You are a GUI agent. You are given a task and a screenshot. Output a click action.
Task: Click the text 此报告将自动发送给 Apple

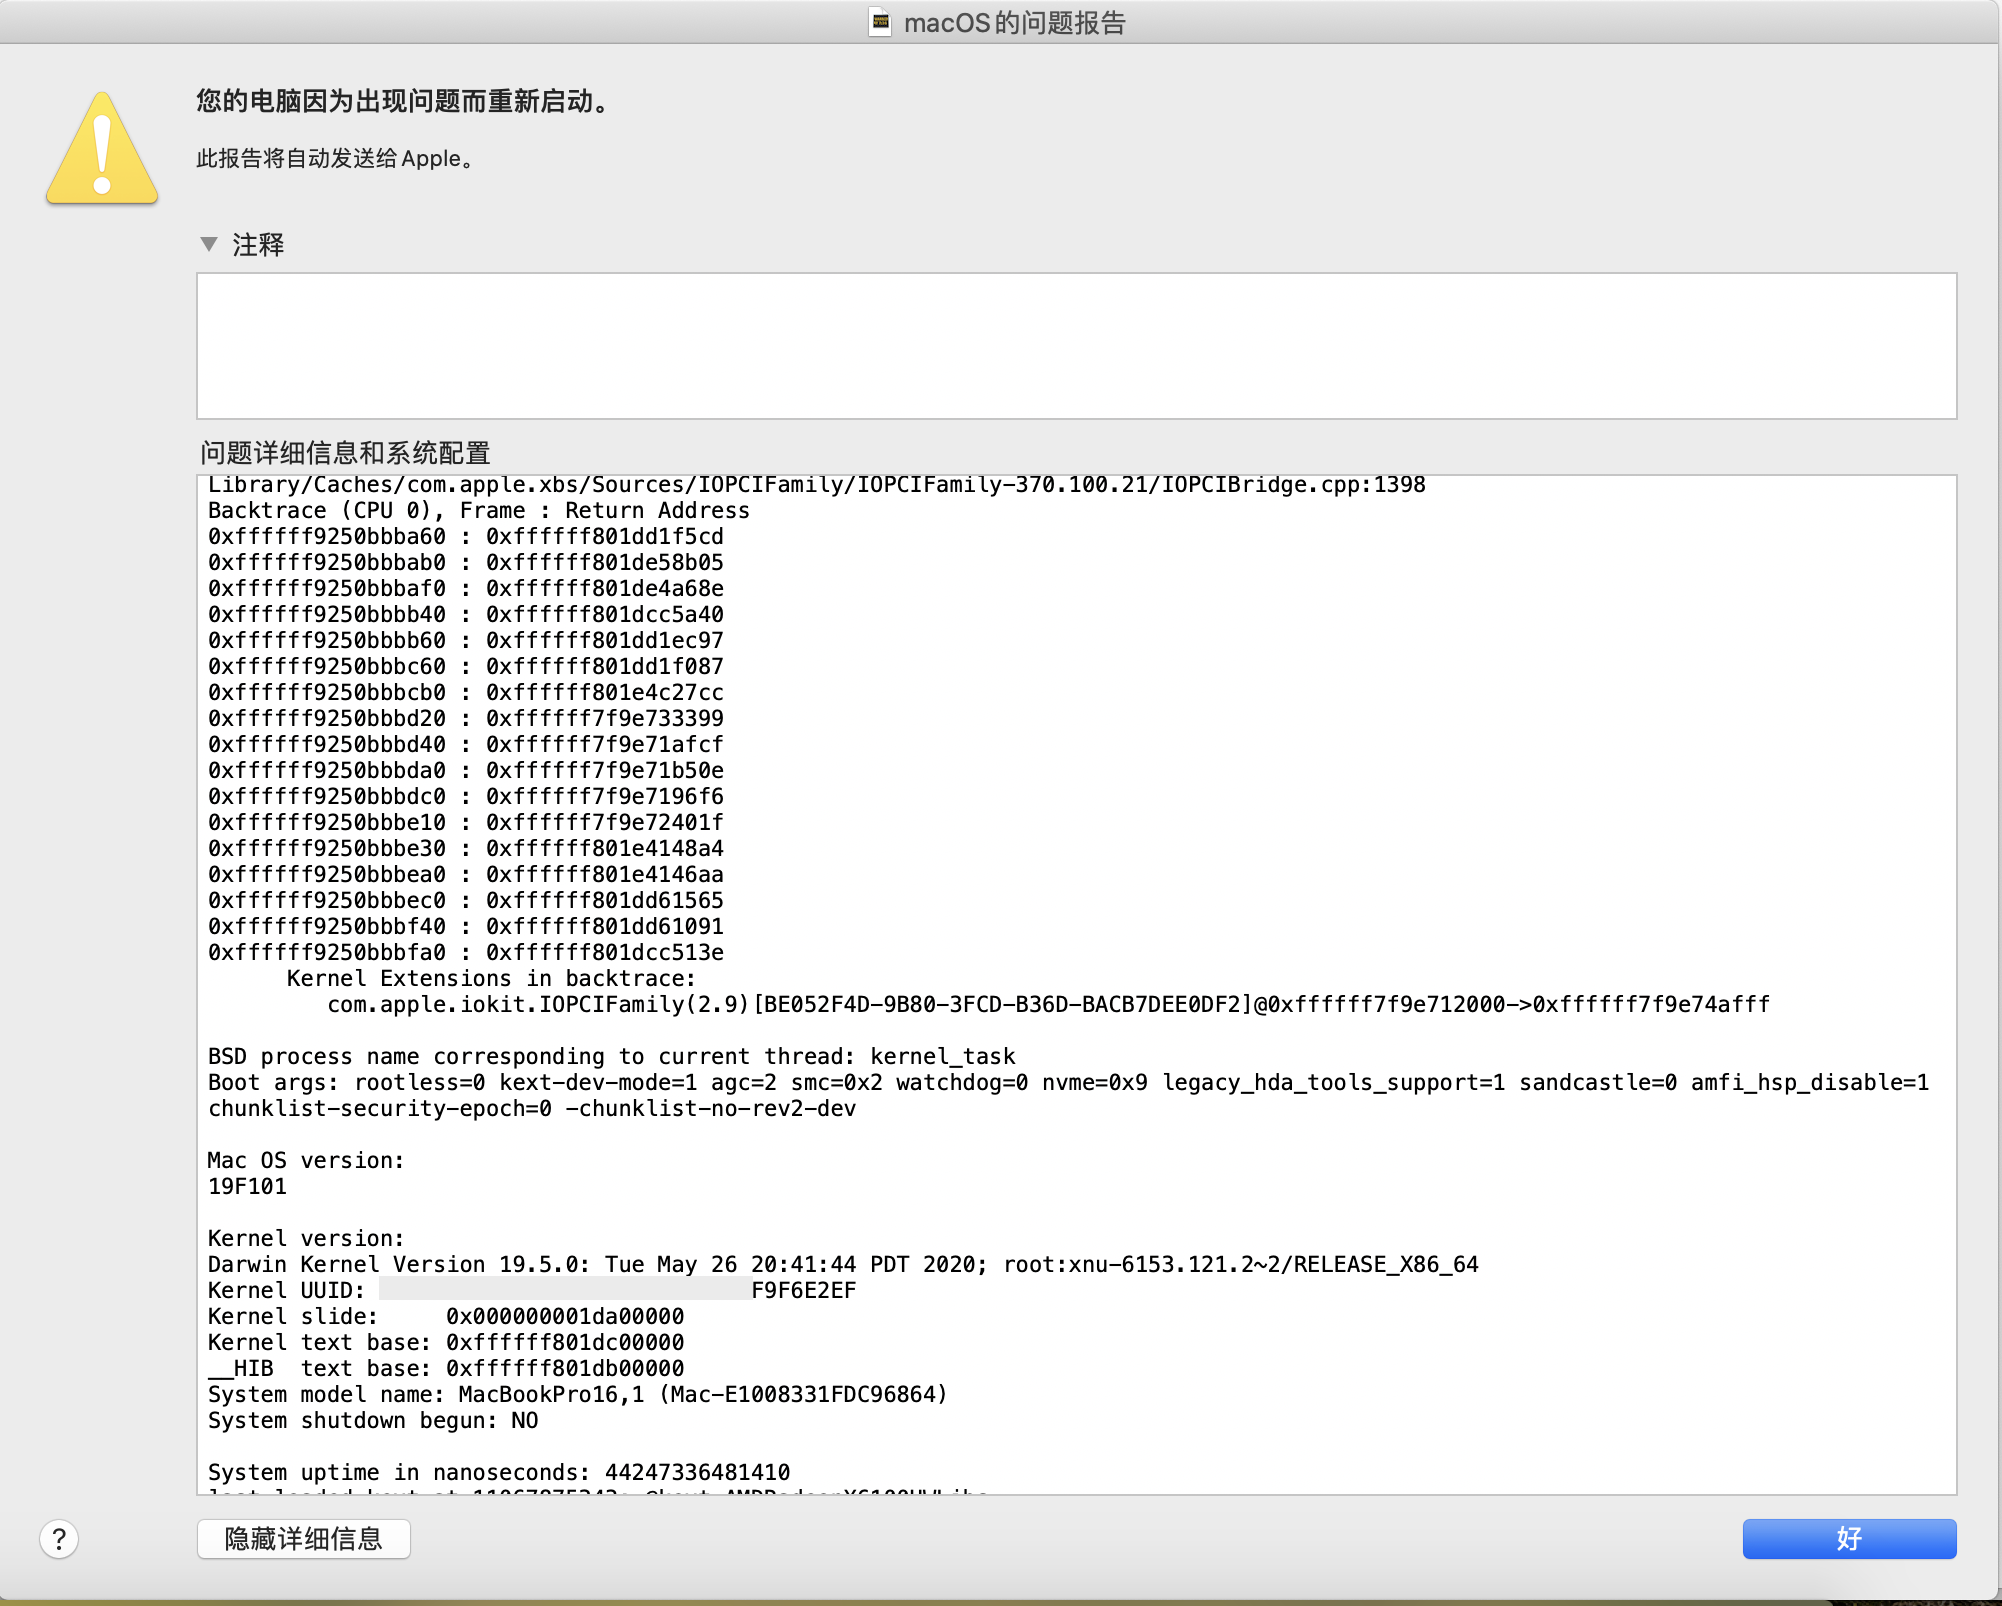click(x=334, y=159)
